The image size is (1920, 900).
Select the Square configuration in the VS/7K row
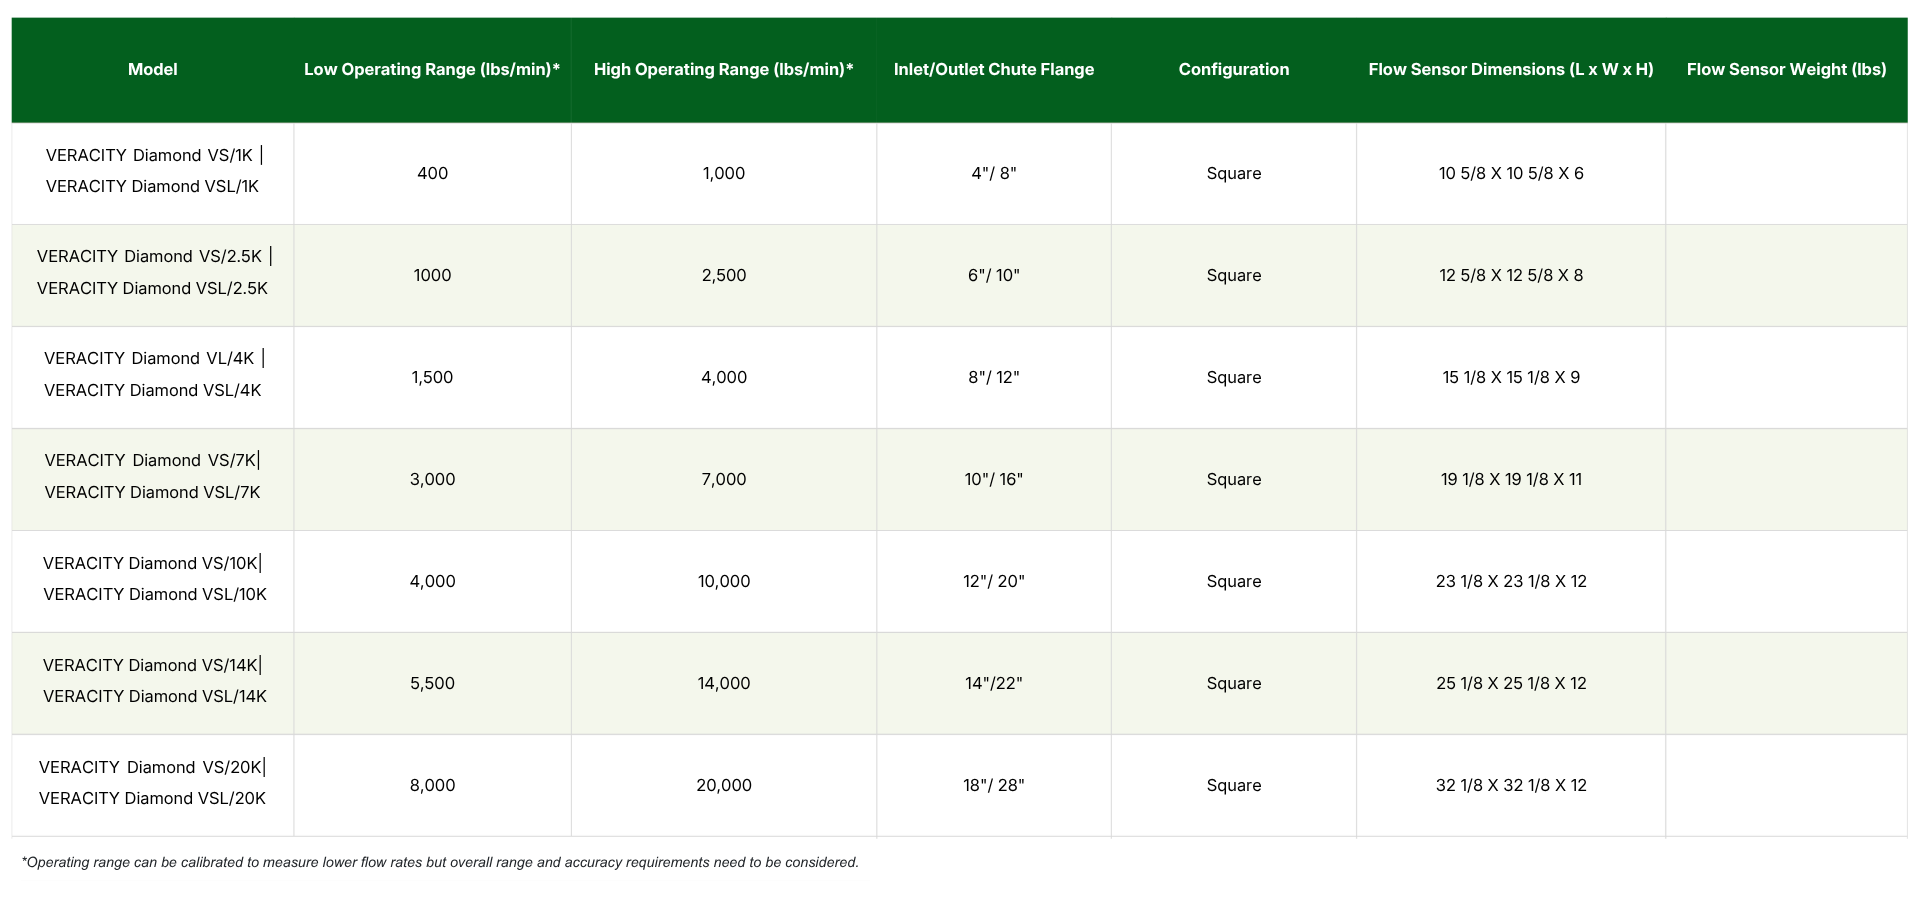[1233, 479]
